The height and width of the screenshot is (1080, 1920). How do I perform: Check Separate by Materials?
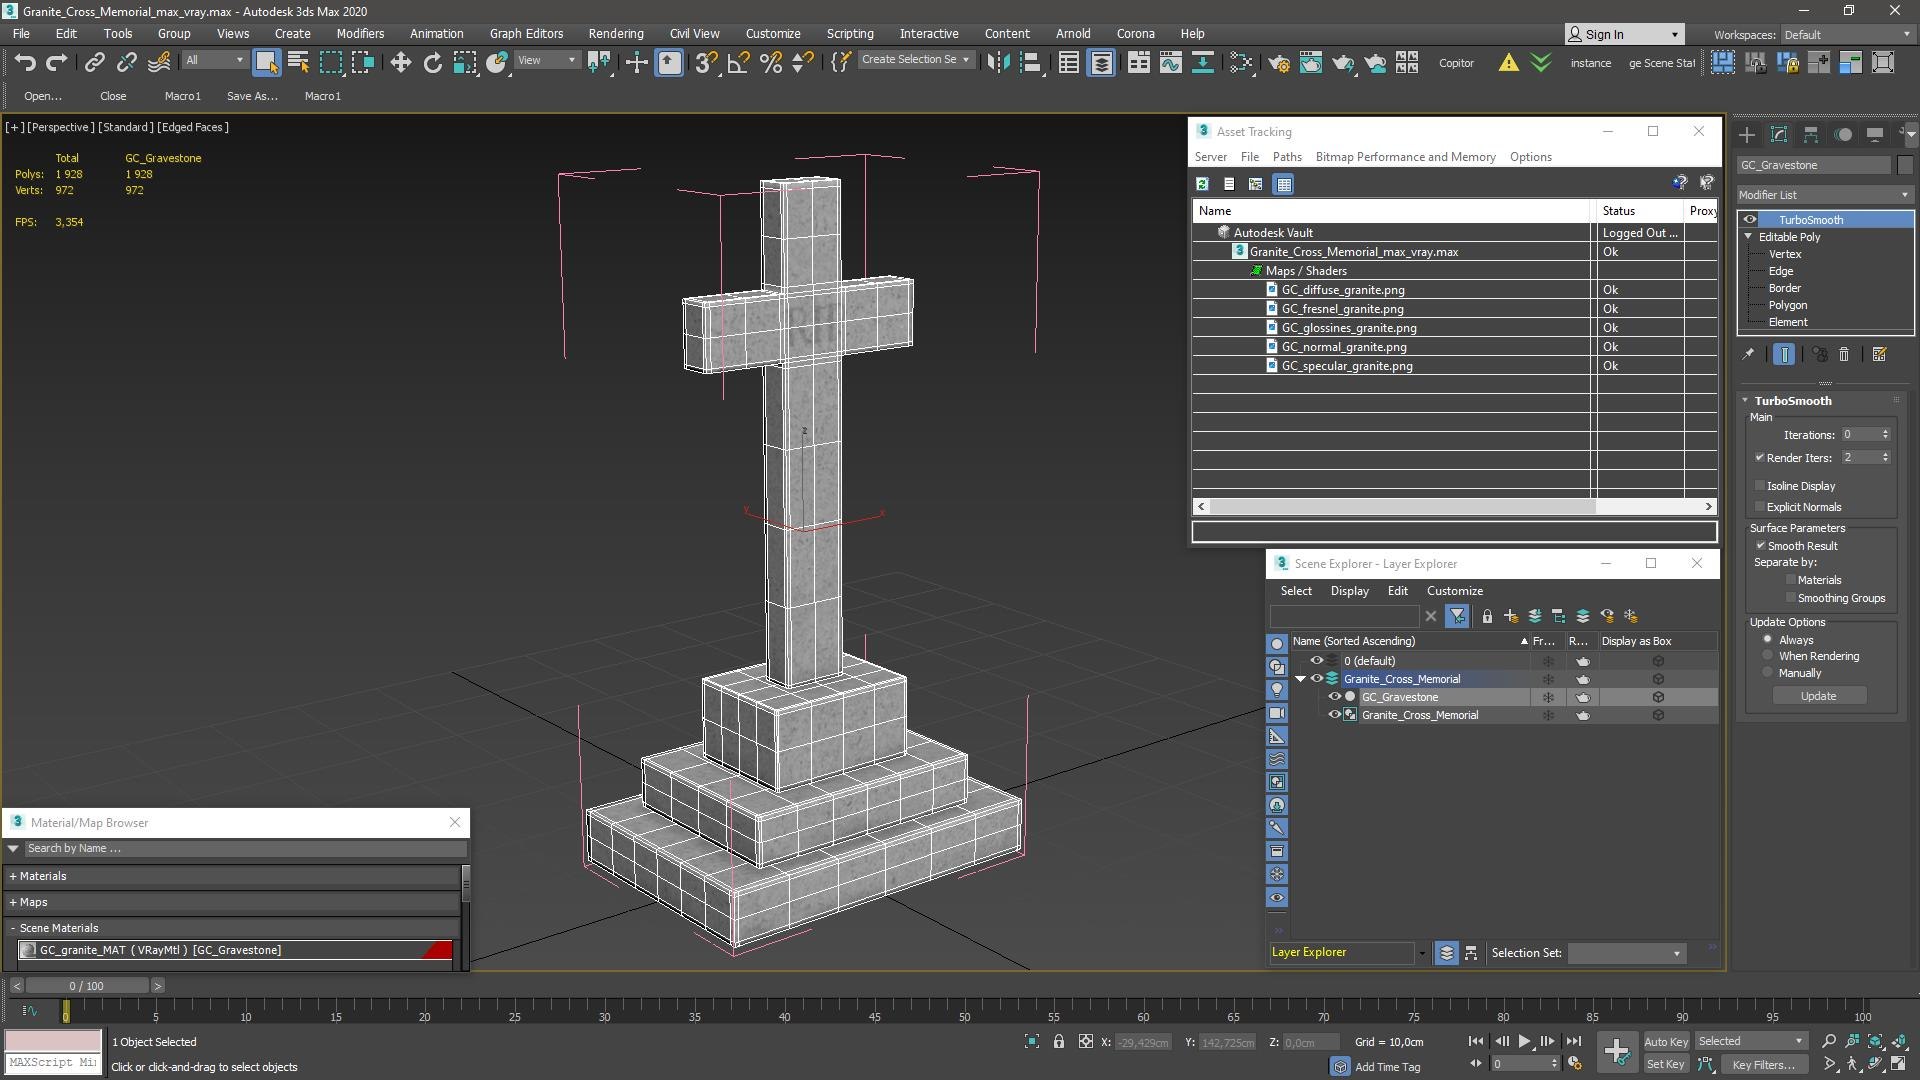coord(1790,580)
